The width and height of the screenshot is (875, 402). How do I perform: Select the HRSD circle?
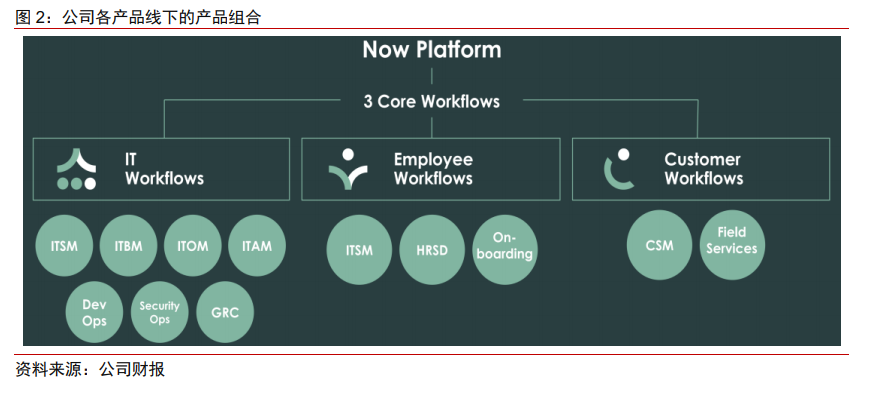[x=432, y=250]
